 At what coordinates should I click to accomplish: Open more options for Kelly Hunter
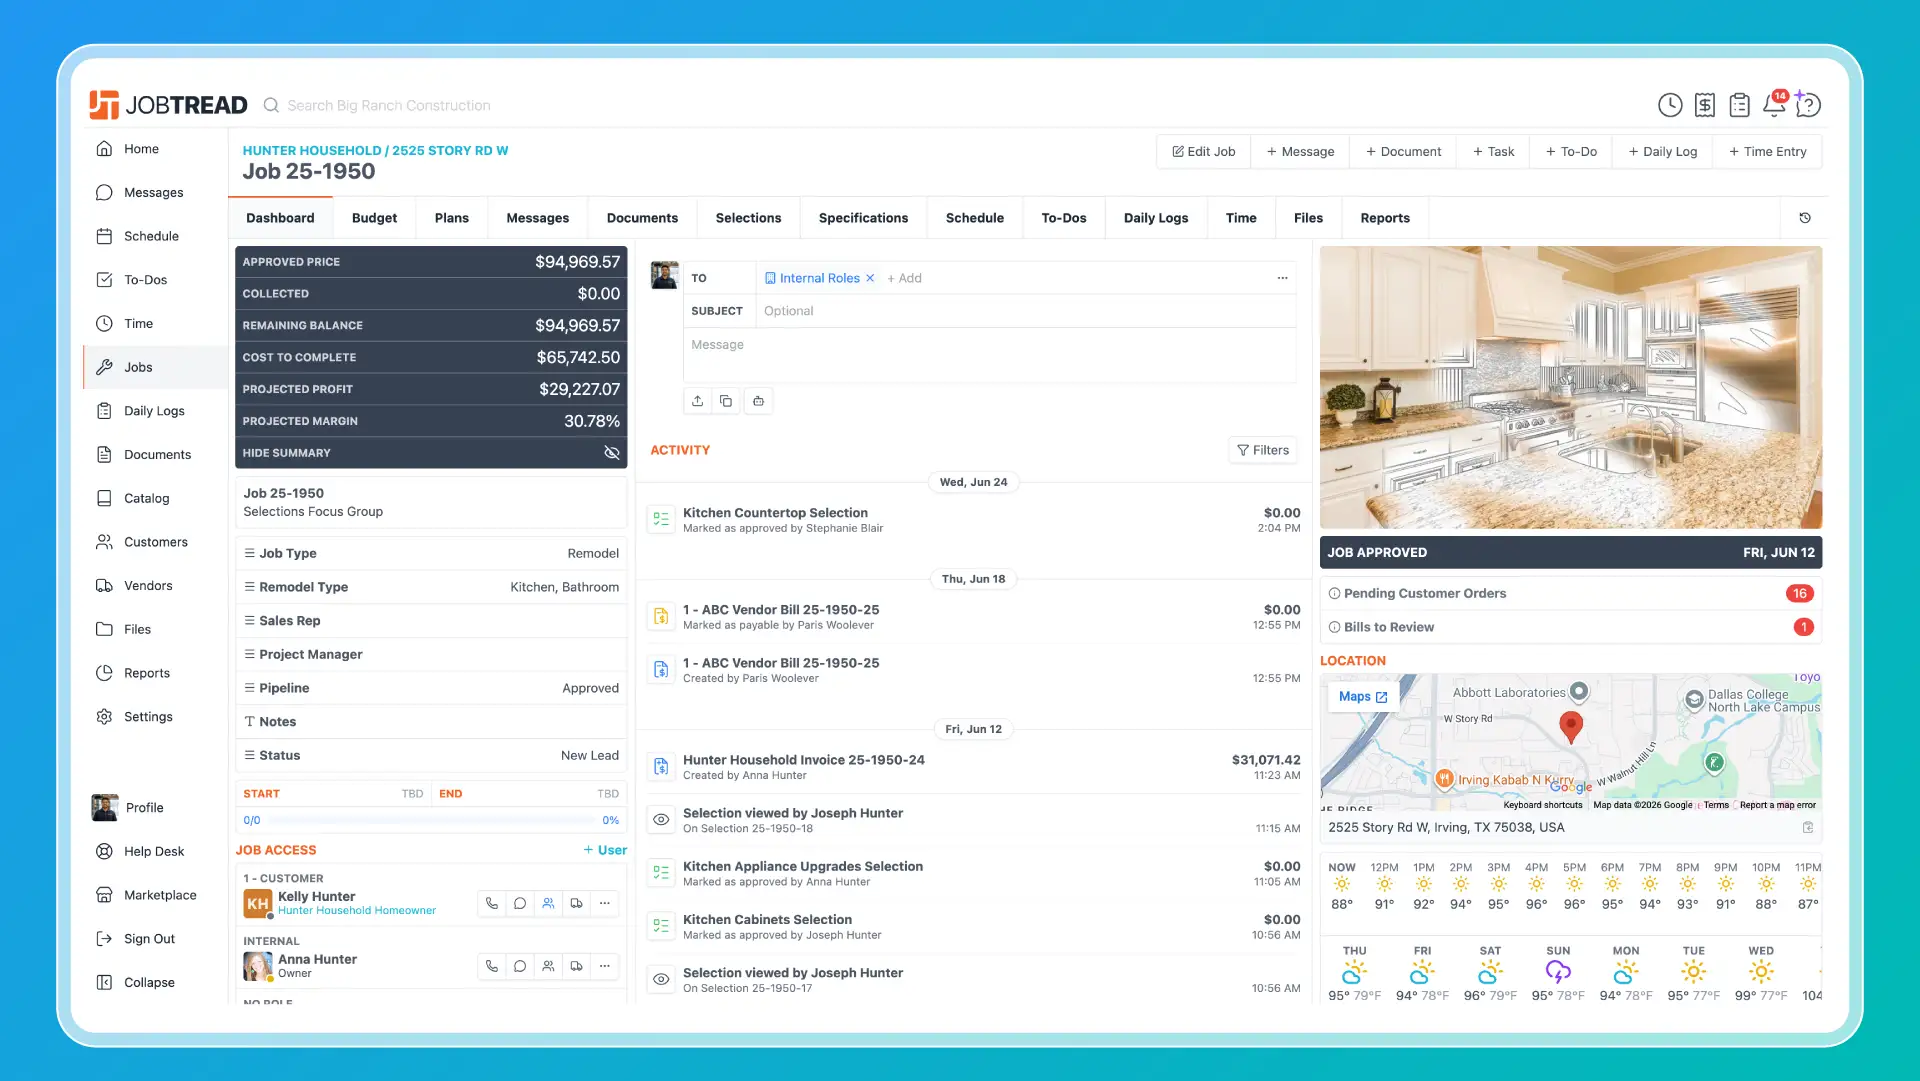pyautogui.click(x=605, y=903)
